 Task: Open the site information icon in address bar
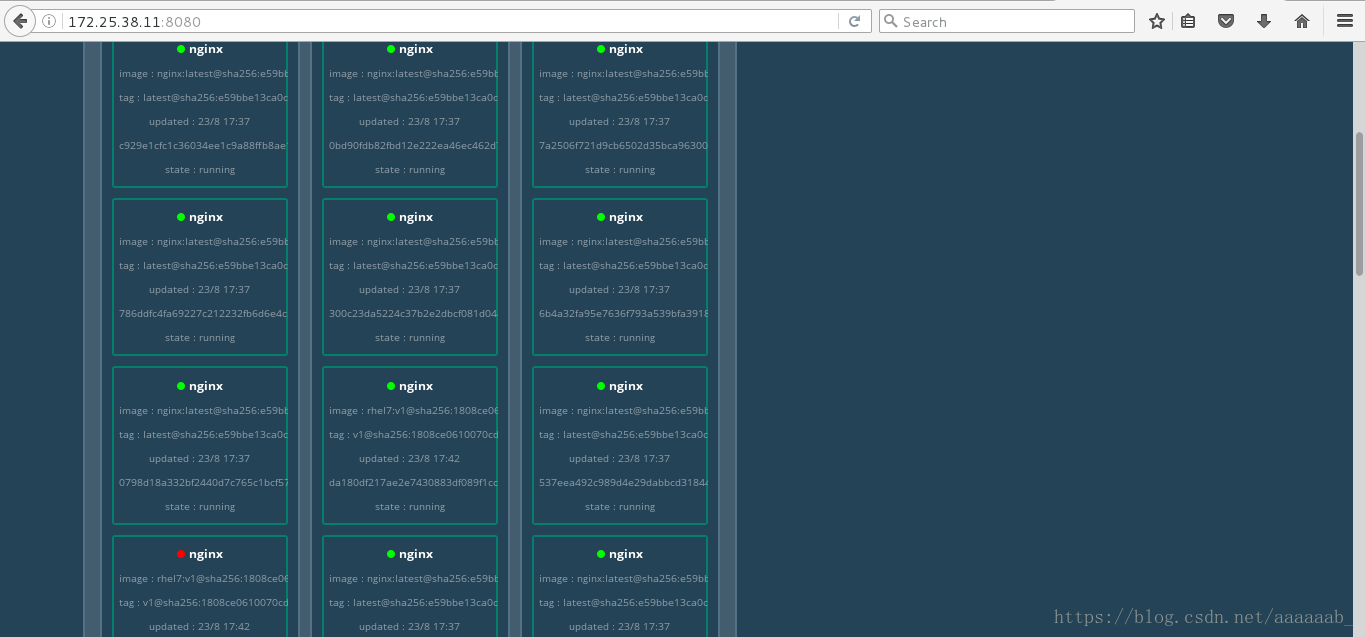pos(48,21)
